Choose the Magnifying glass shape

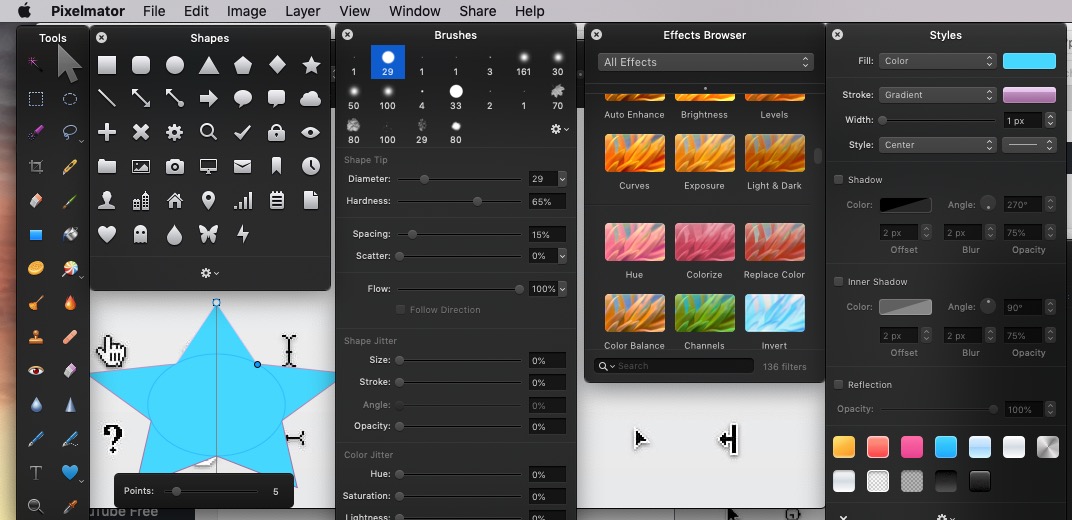click(209, 132)
